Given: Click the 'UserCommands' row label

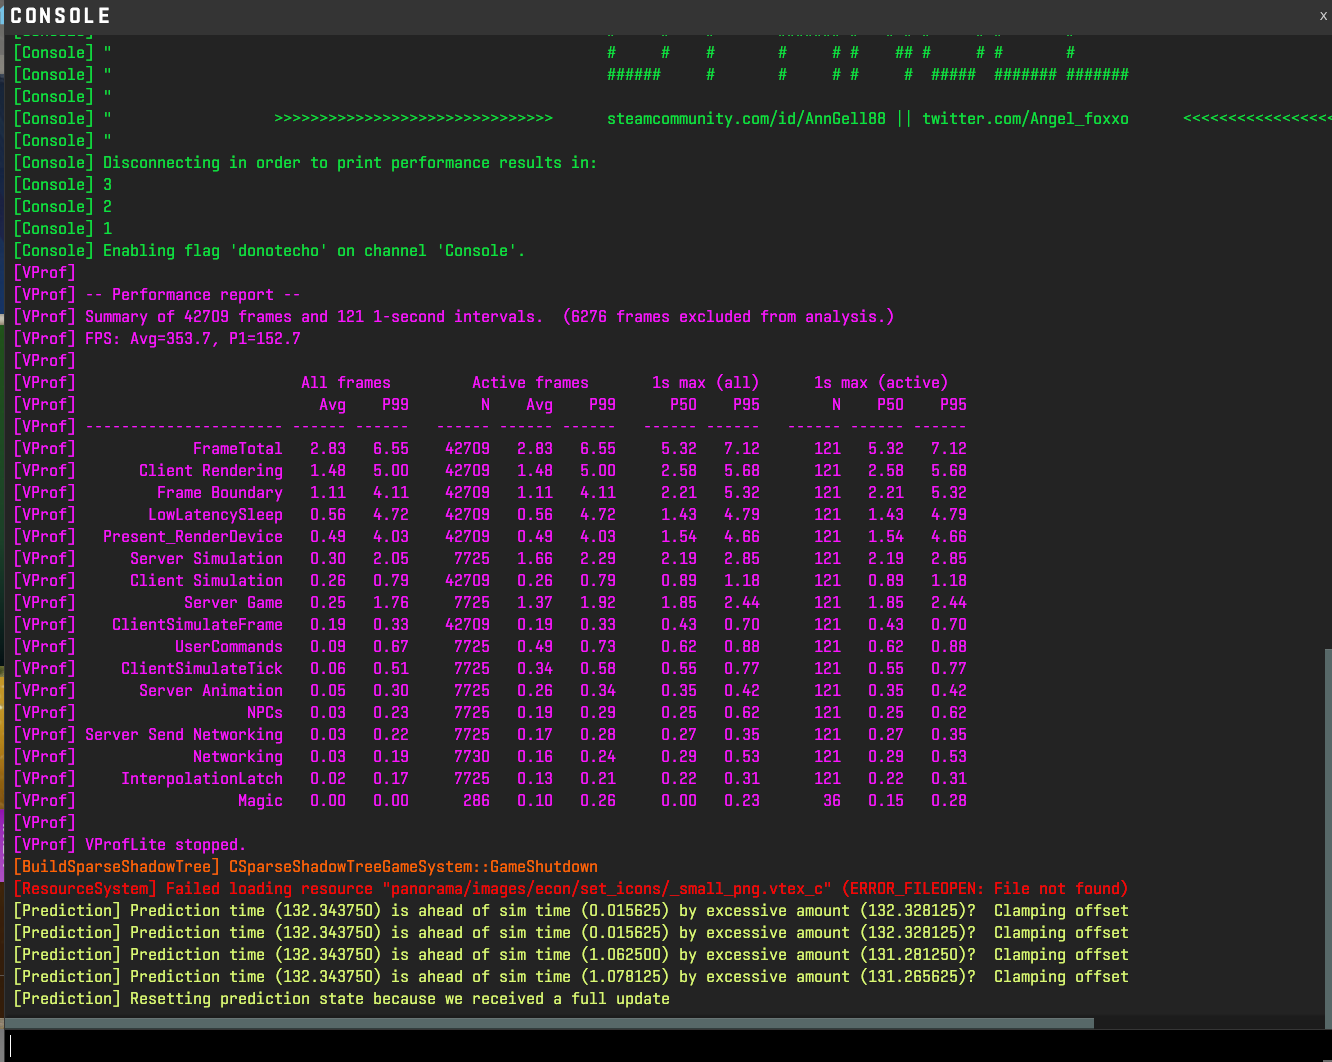Looking at the screenshot, I should (229, 647).
